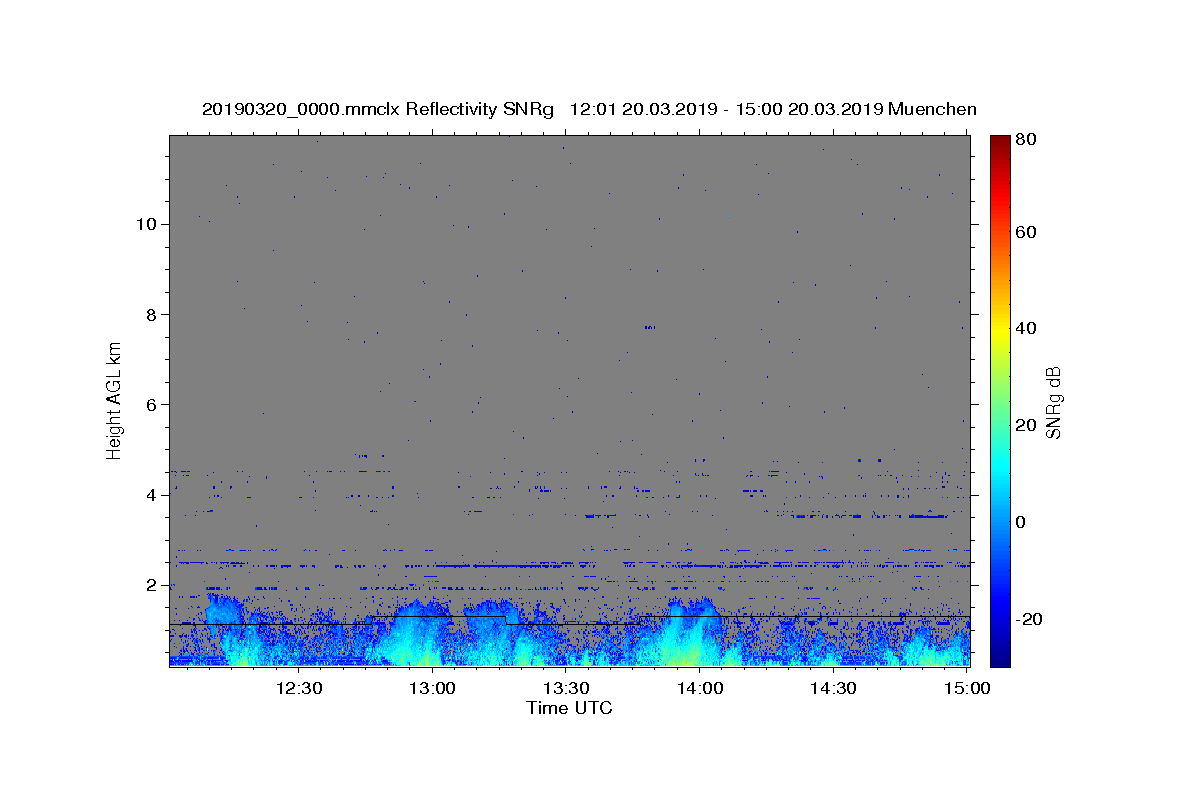Viewport: 1200px width, 800px height.
Task: Click the 13:30 time tick label
Action: pyautogui.click(x=565, y=688)
